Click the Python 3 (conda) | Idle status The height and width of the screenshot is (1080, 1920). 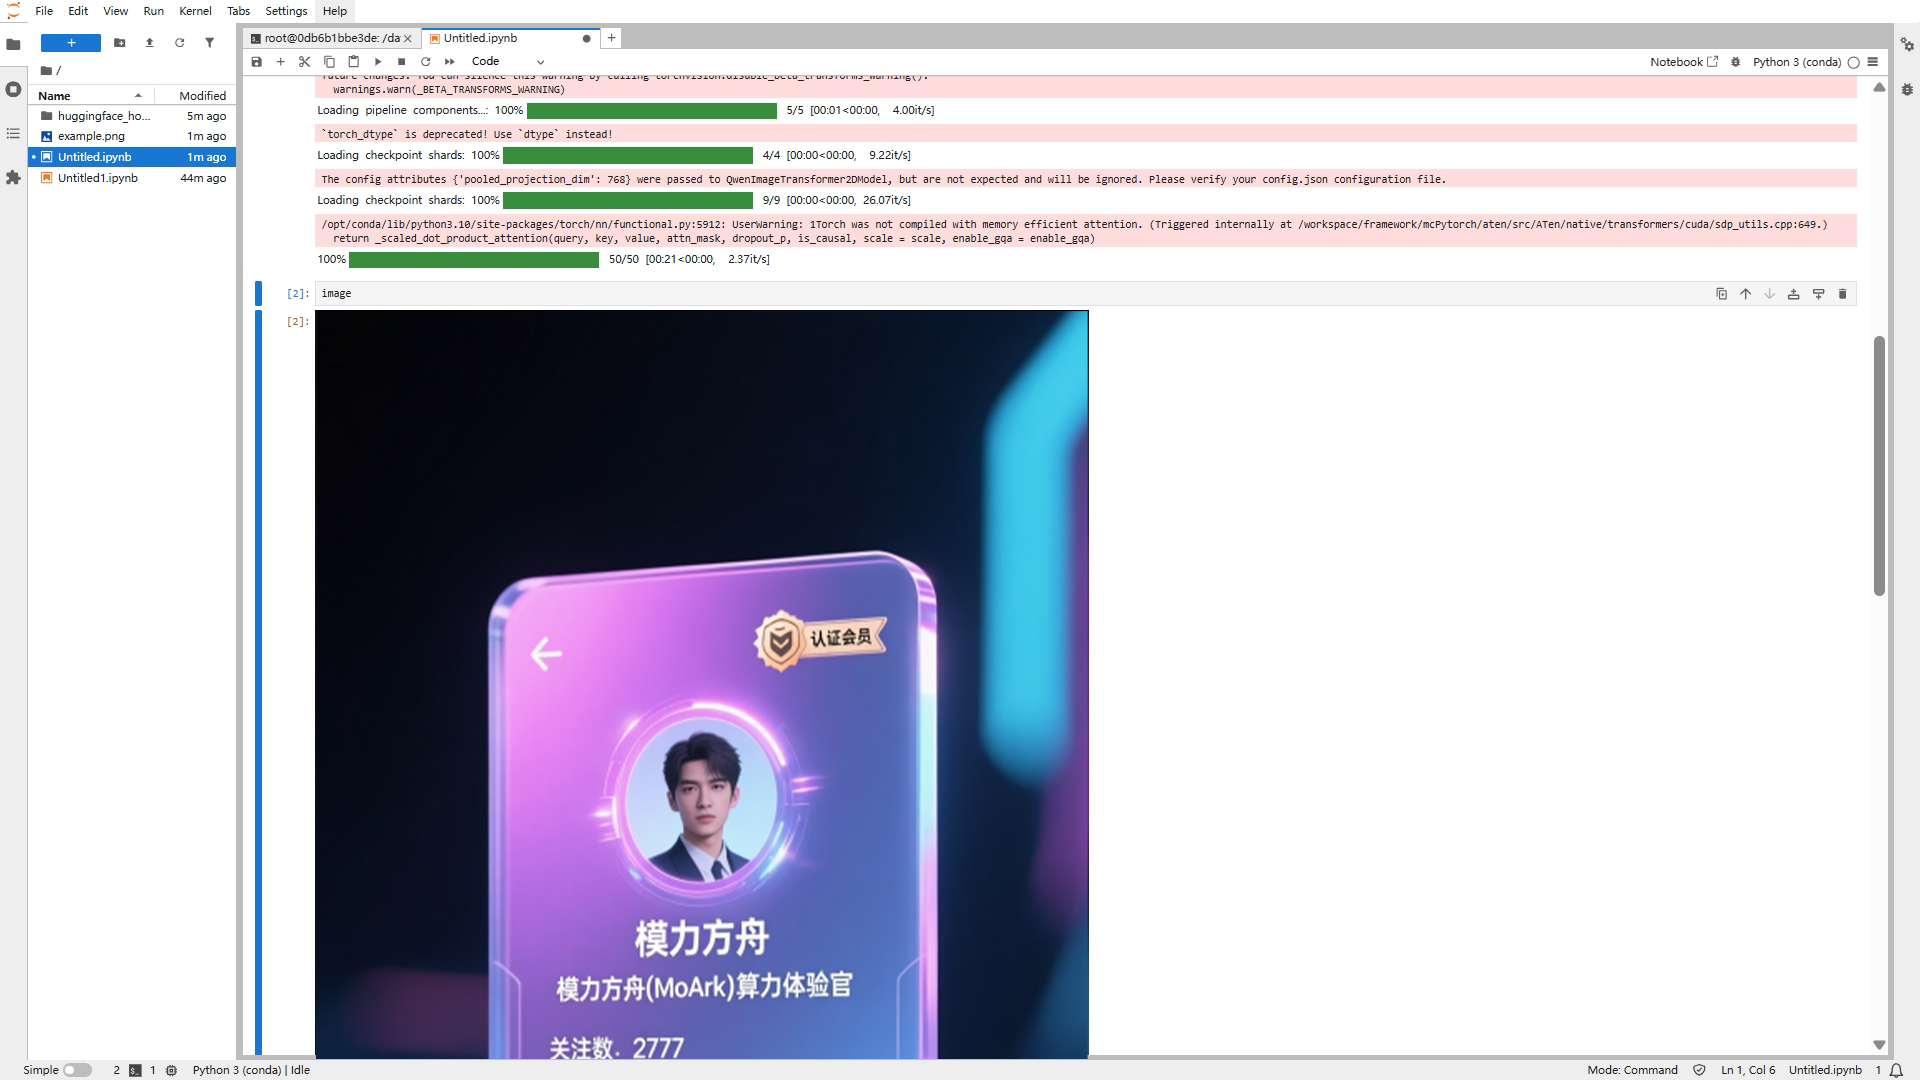click(251, 1070)
